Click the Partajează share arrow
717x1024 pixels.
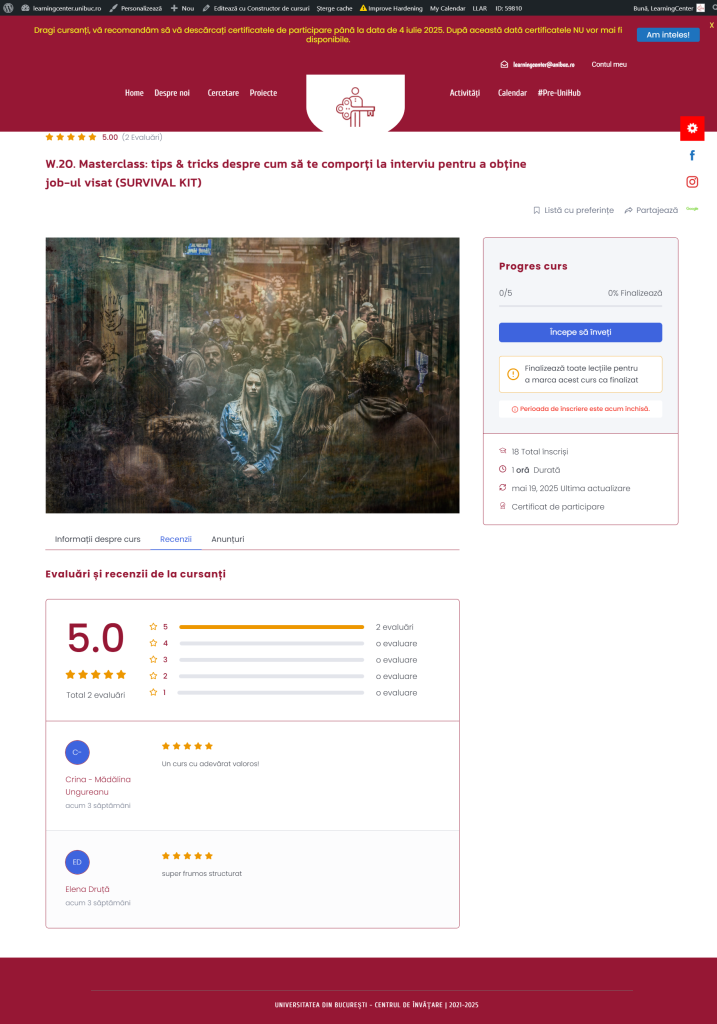pos(628,210)
